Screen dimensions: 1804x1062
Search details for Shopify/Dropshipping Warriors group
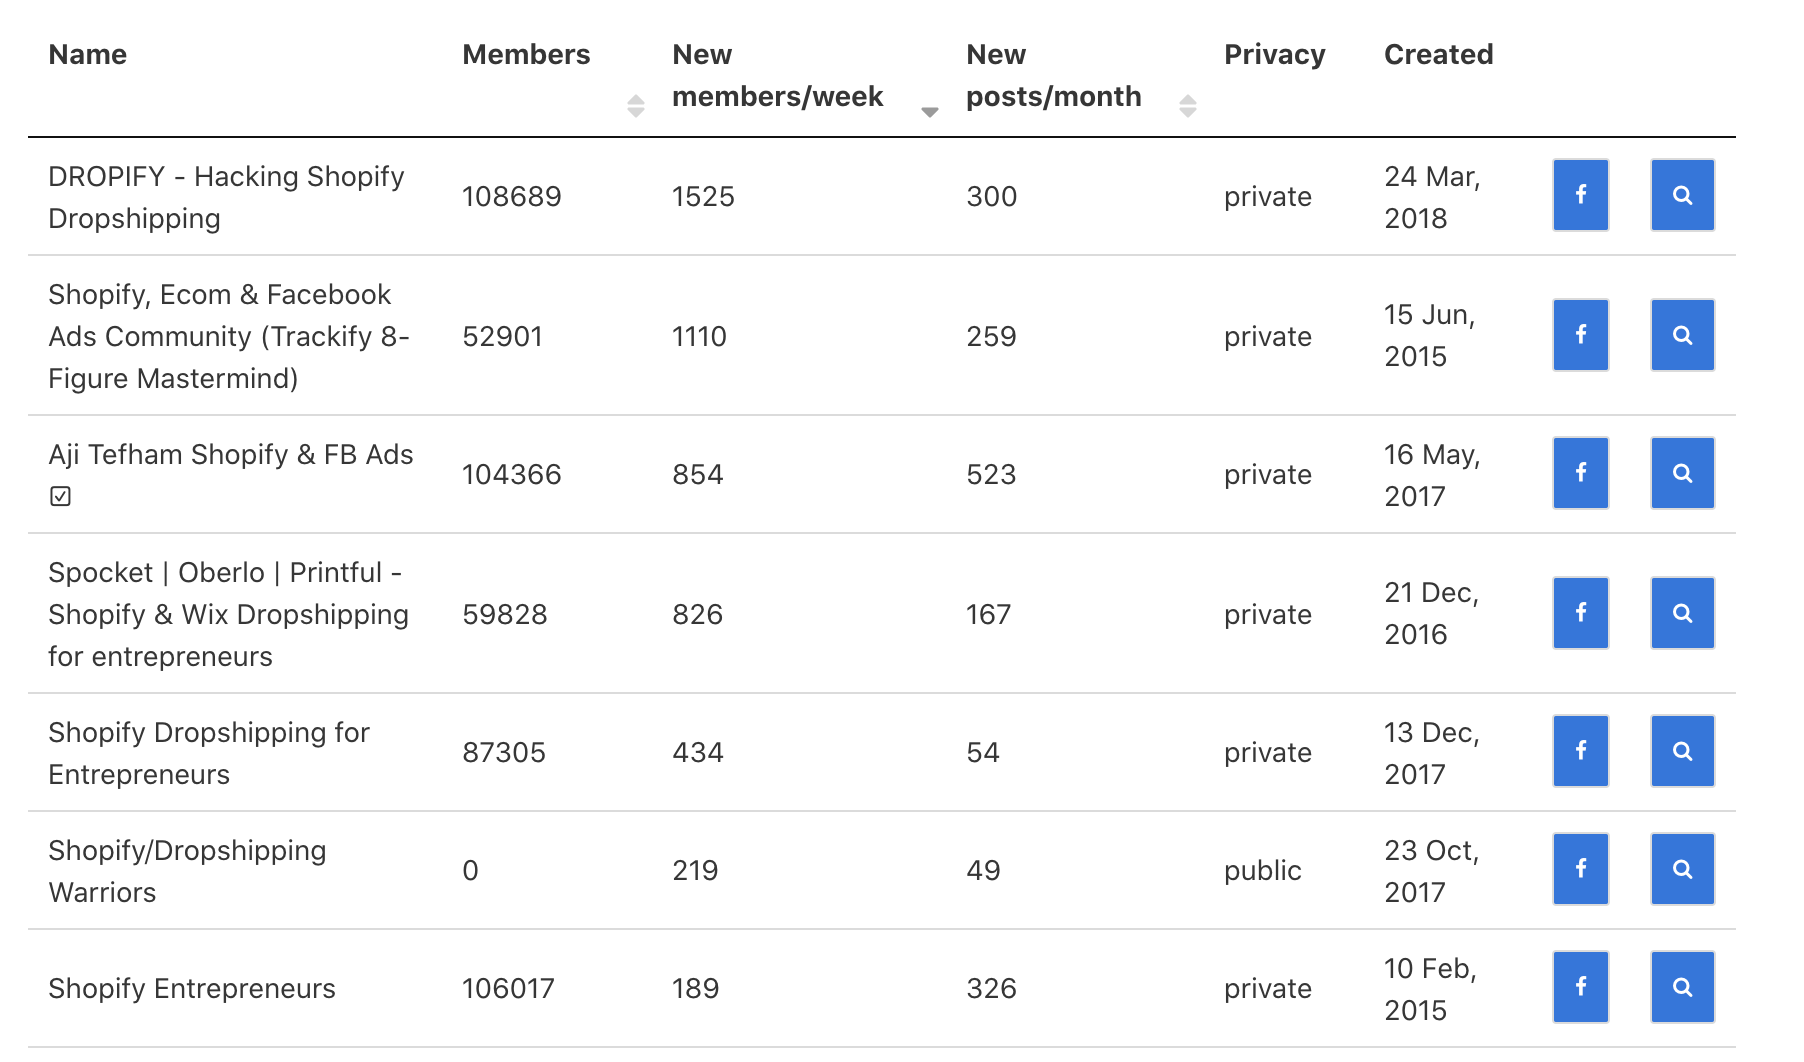coord(1682,869)
